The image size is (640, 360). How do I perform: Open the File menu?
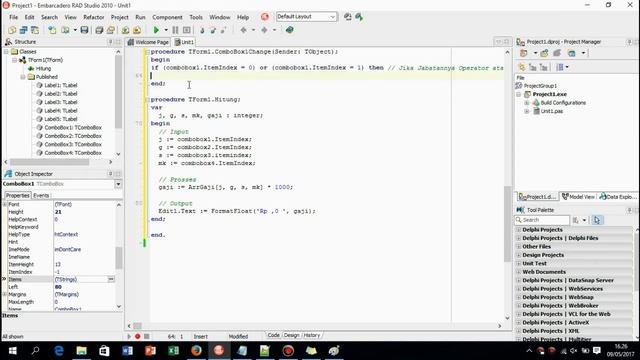point(13,17)
